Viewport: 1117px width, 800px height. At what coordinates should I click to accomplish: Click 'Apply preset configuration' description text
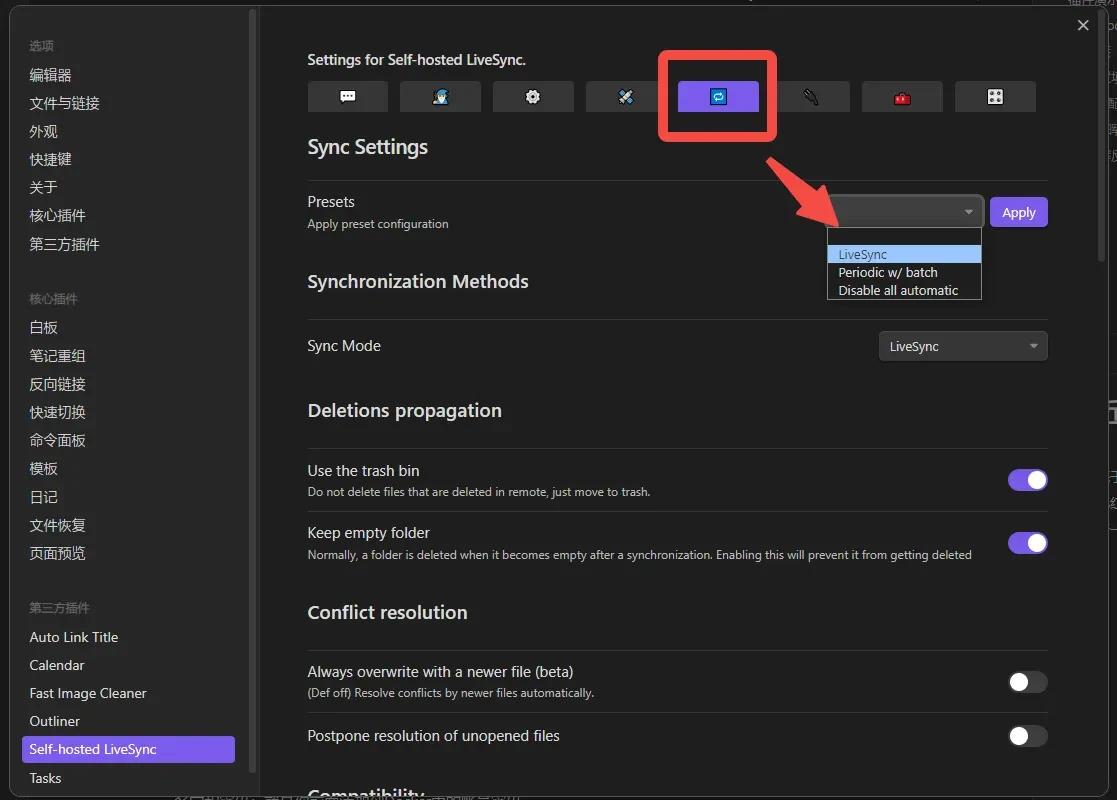(x=378, y=224)
